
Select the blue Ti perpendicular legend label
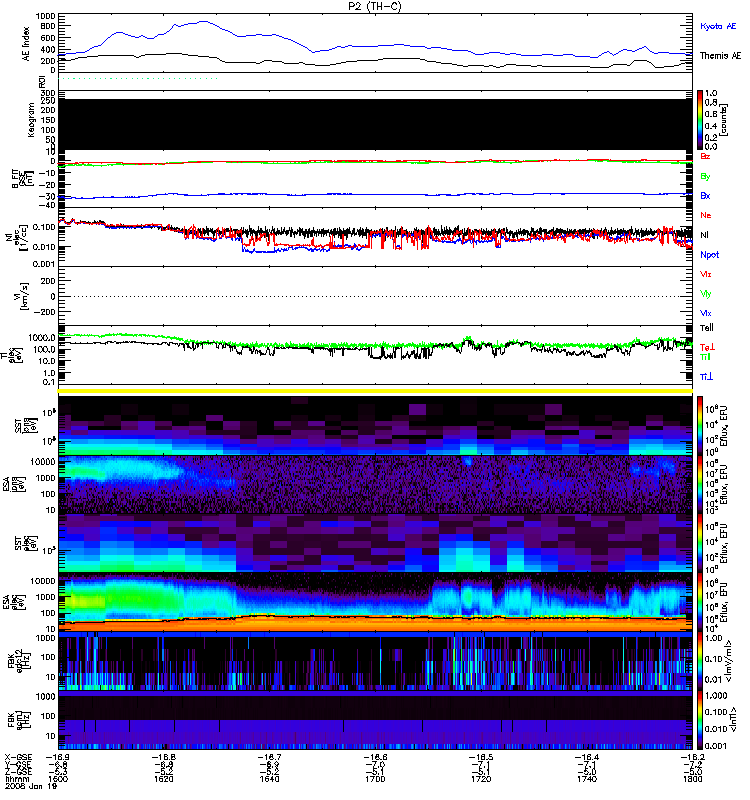(706, 377)
